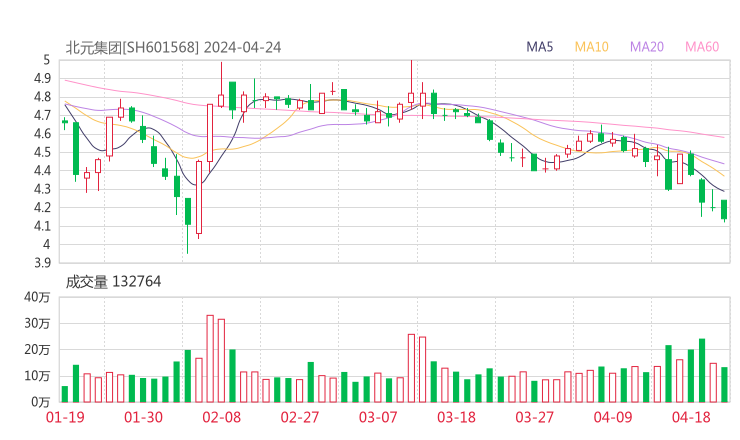Click the 04-18 date axis label

point(691,417)
